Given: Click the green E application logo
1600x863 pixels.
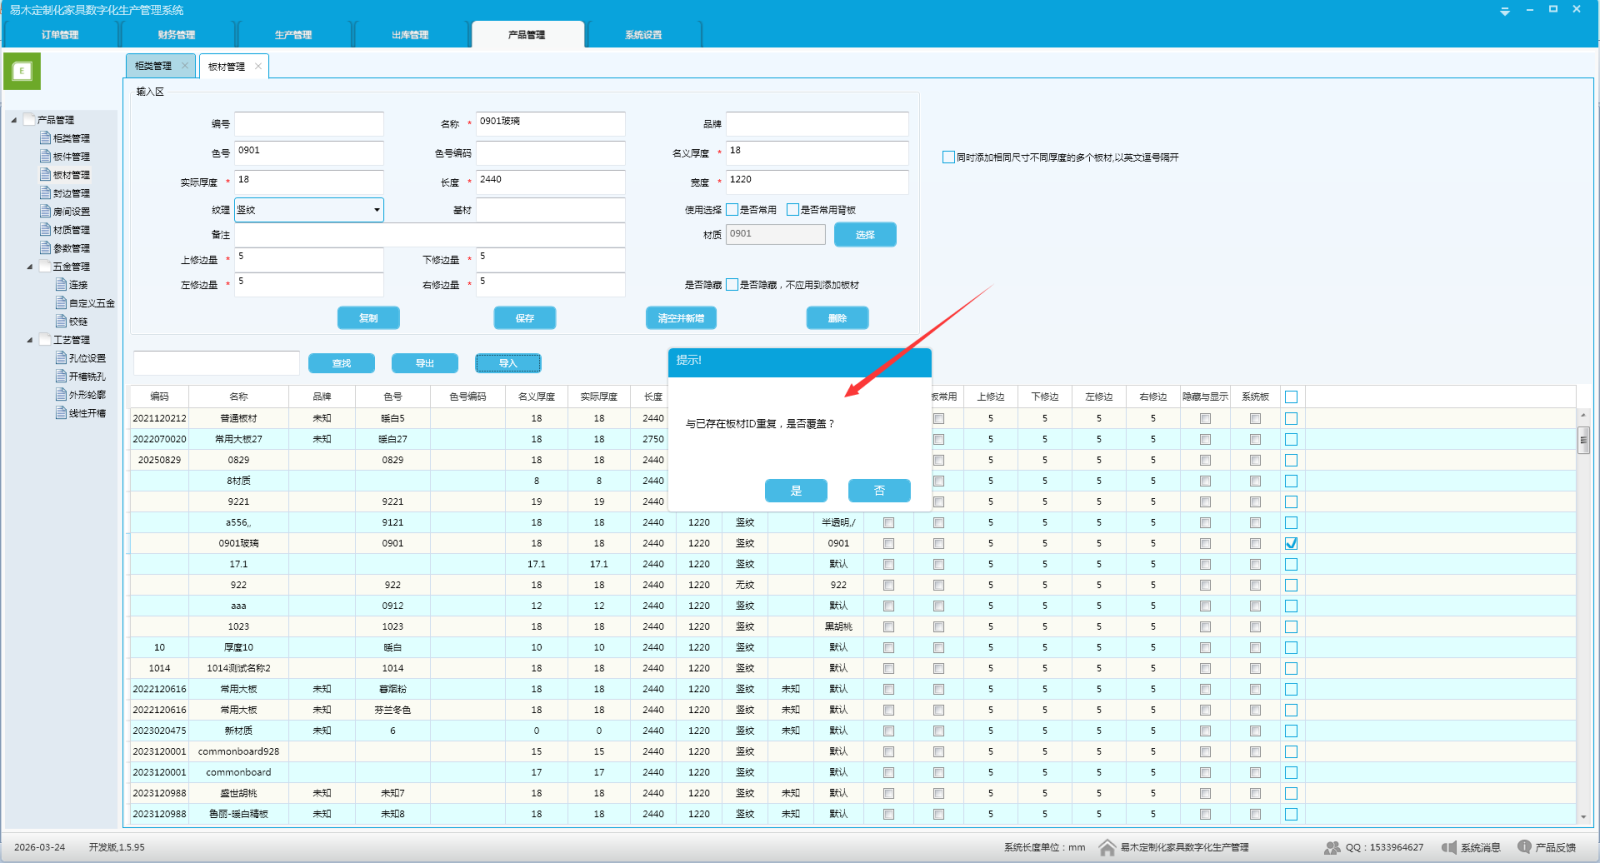Looking at the screenshot, I should [22, 71].
